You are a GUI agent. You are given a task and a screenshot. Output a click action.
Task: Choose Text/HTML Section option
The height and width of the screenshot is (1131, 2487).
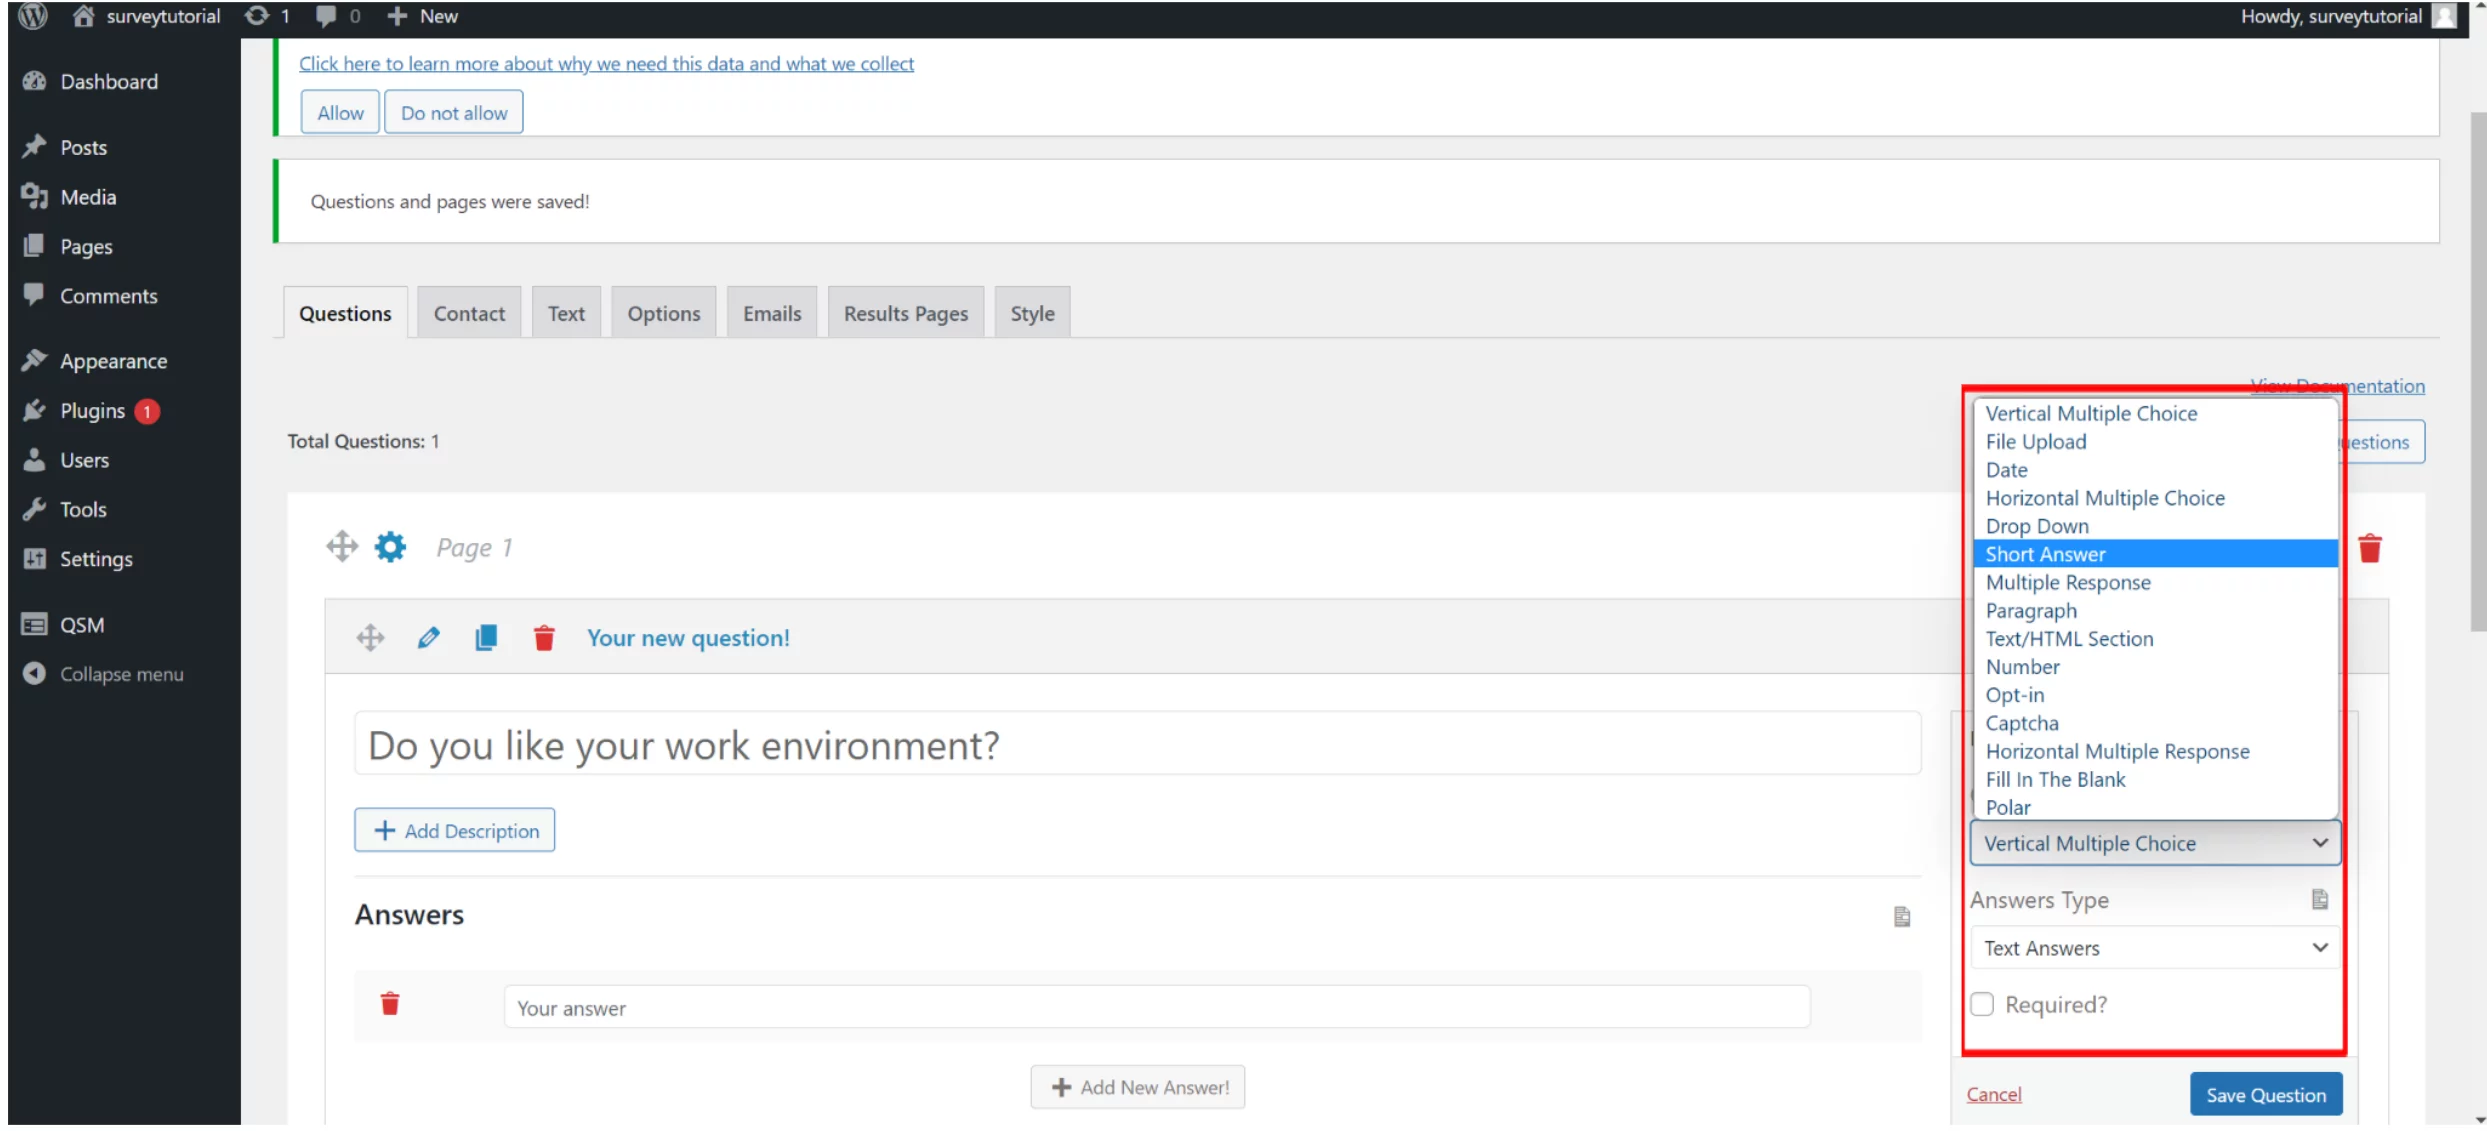pos(2155,639)
